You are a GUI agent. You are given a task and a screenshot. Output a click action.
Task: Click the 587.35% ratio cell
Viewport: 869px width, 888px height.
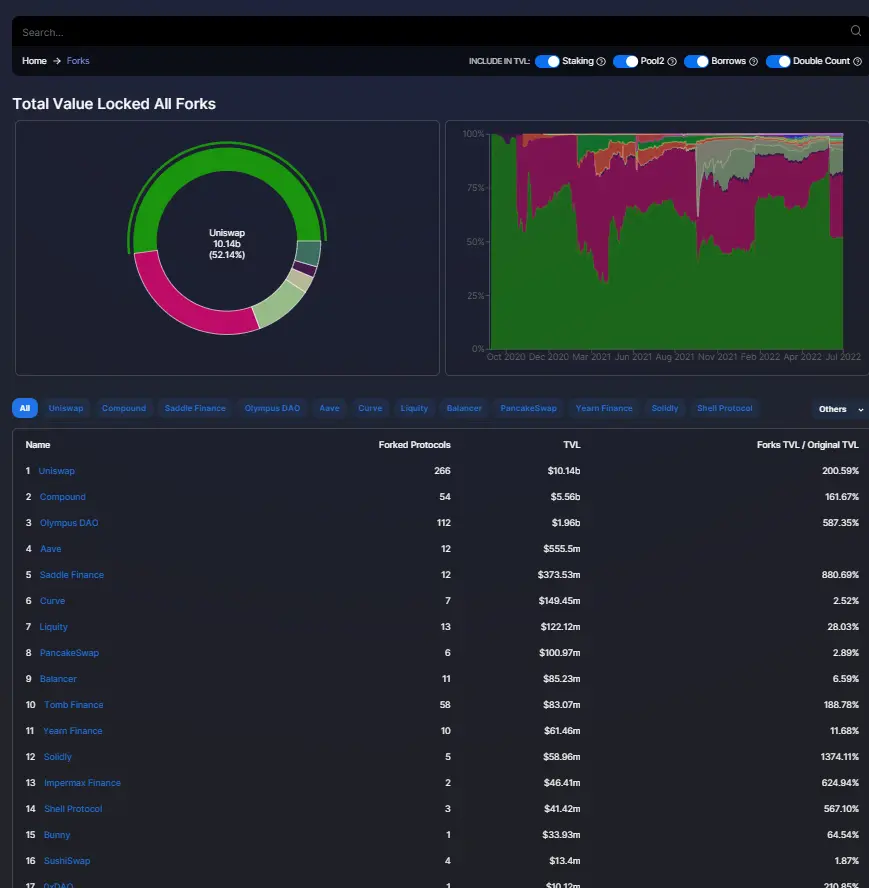click(x=841, y=523)
